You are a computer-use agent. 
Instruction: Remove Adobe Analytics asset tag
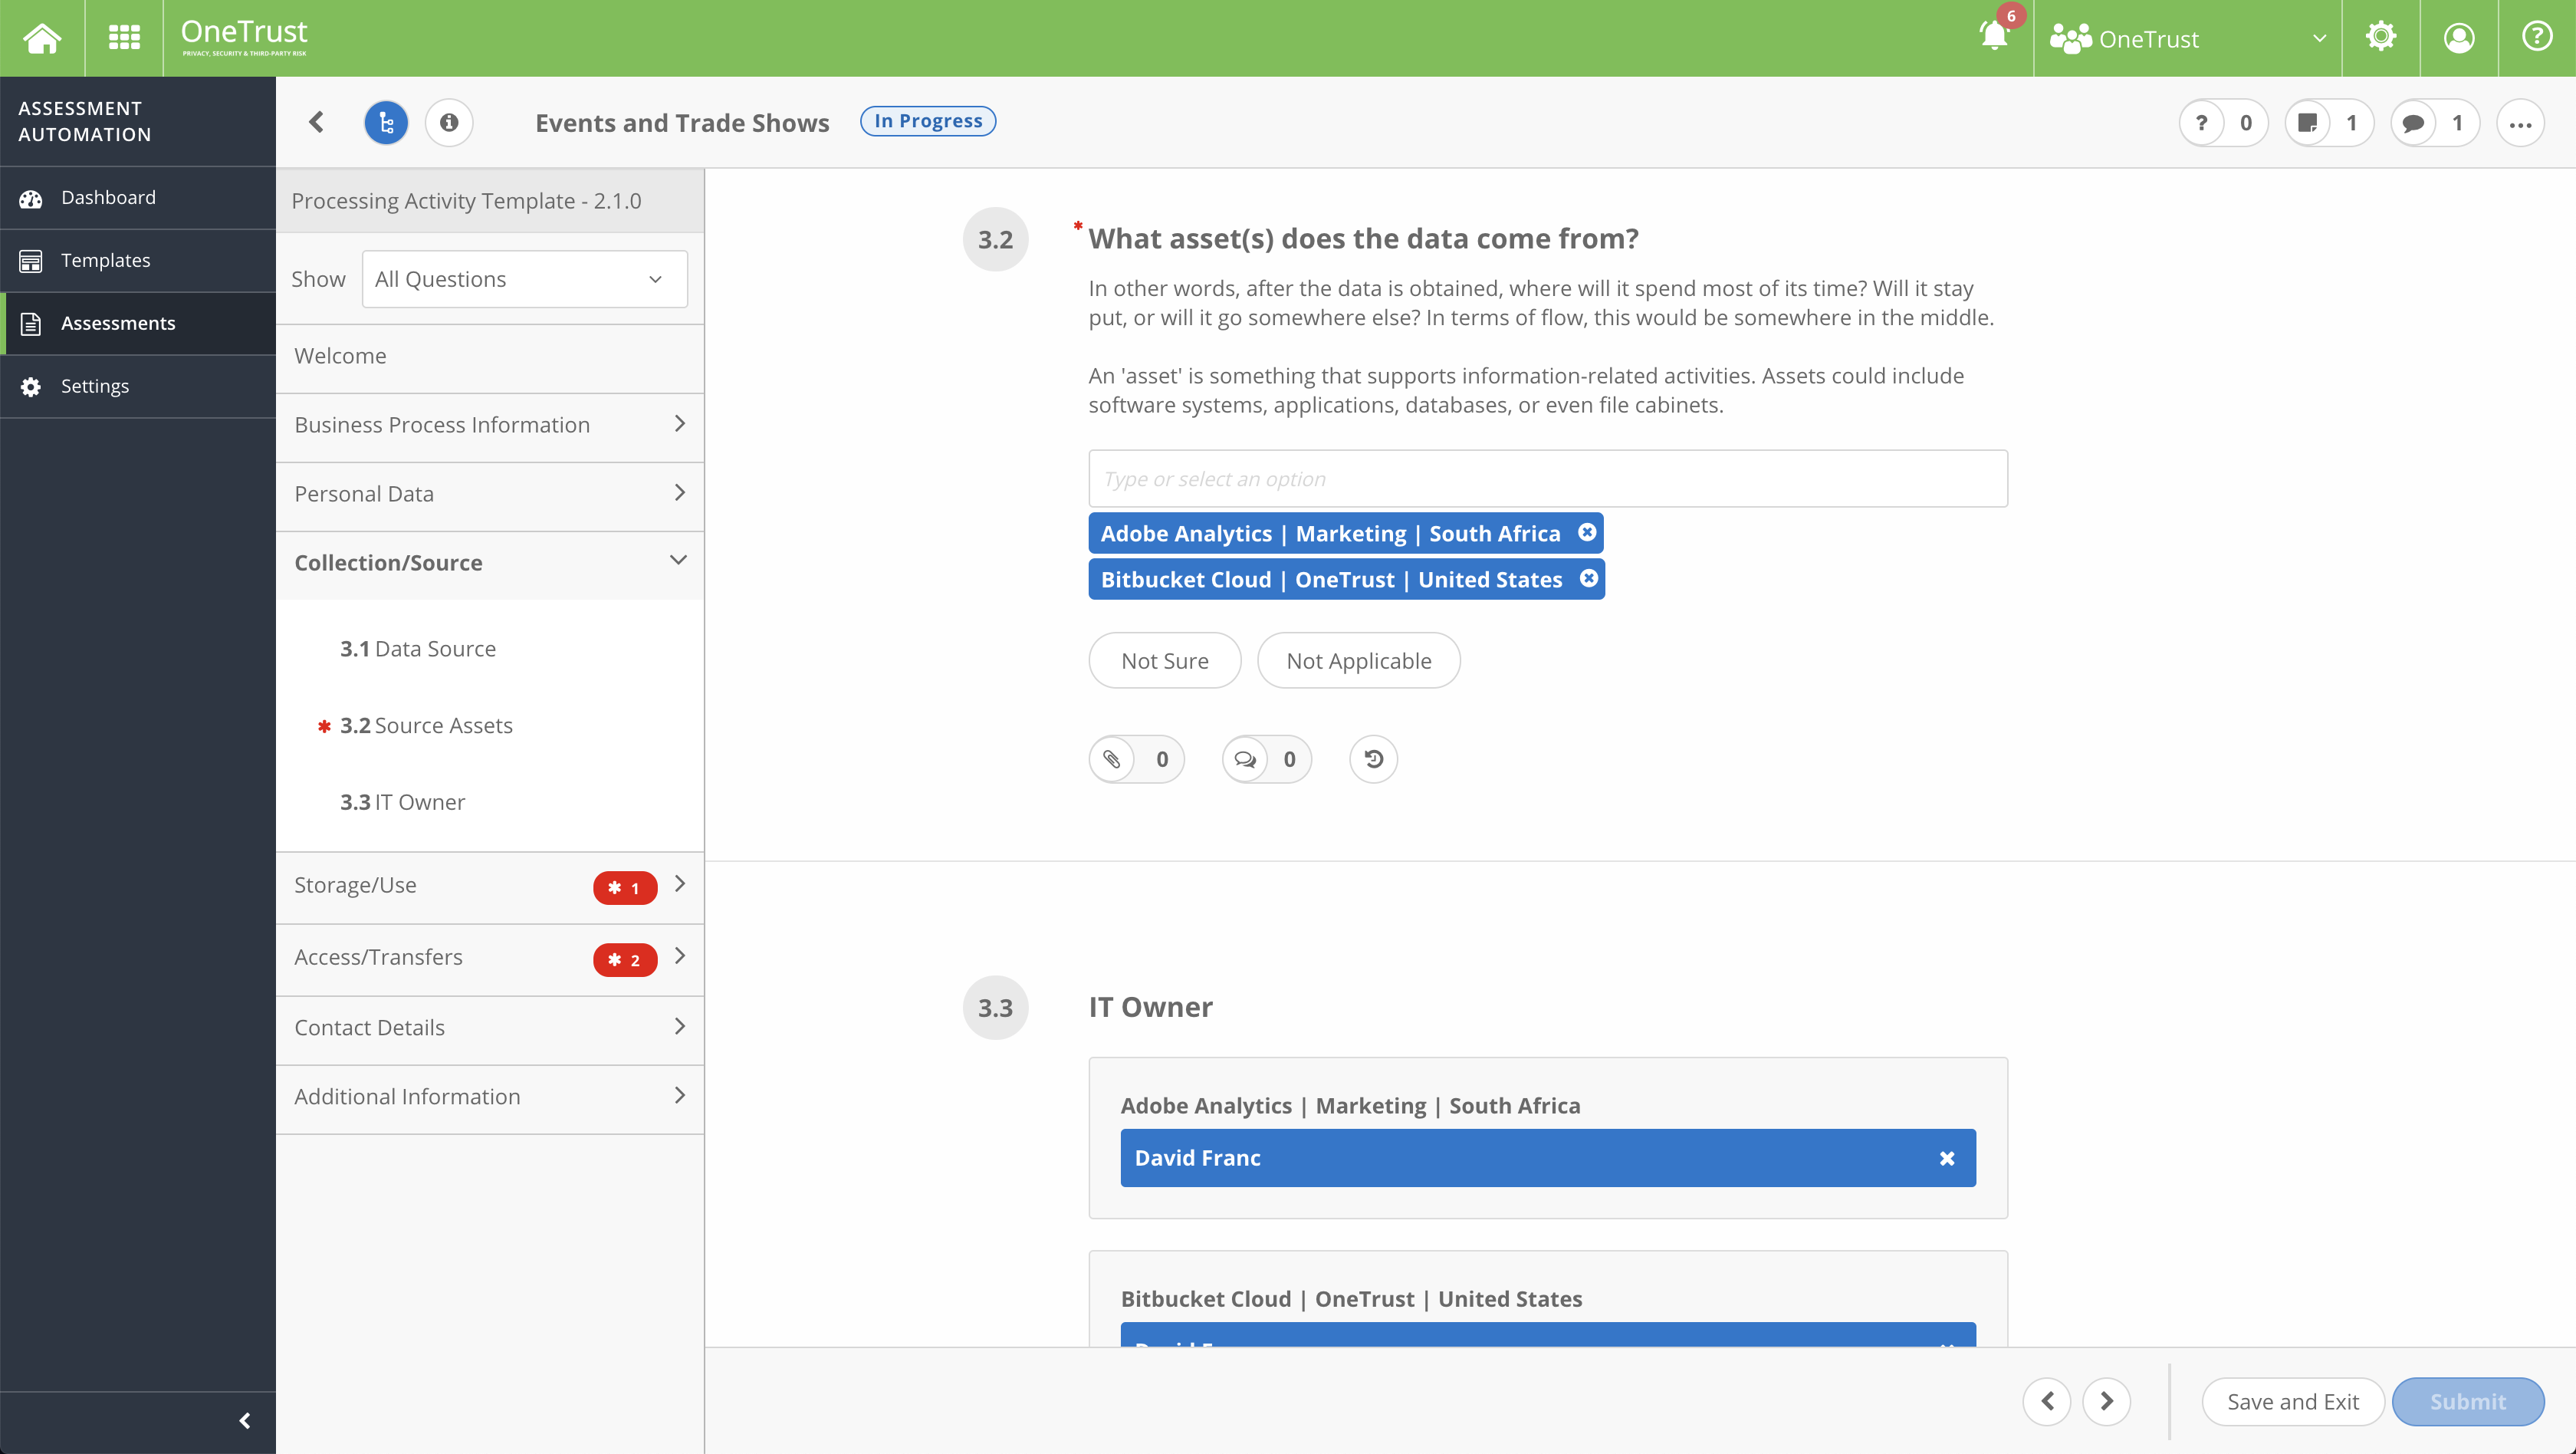pyautogui.click(x=1587, y=532)
